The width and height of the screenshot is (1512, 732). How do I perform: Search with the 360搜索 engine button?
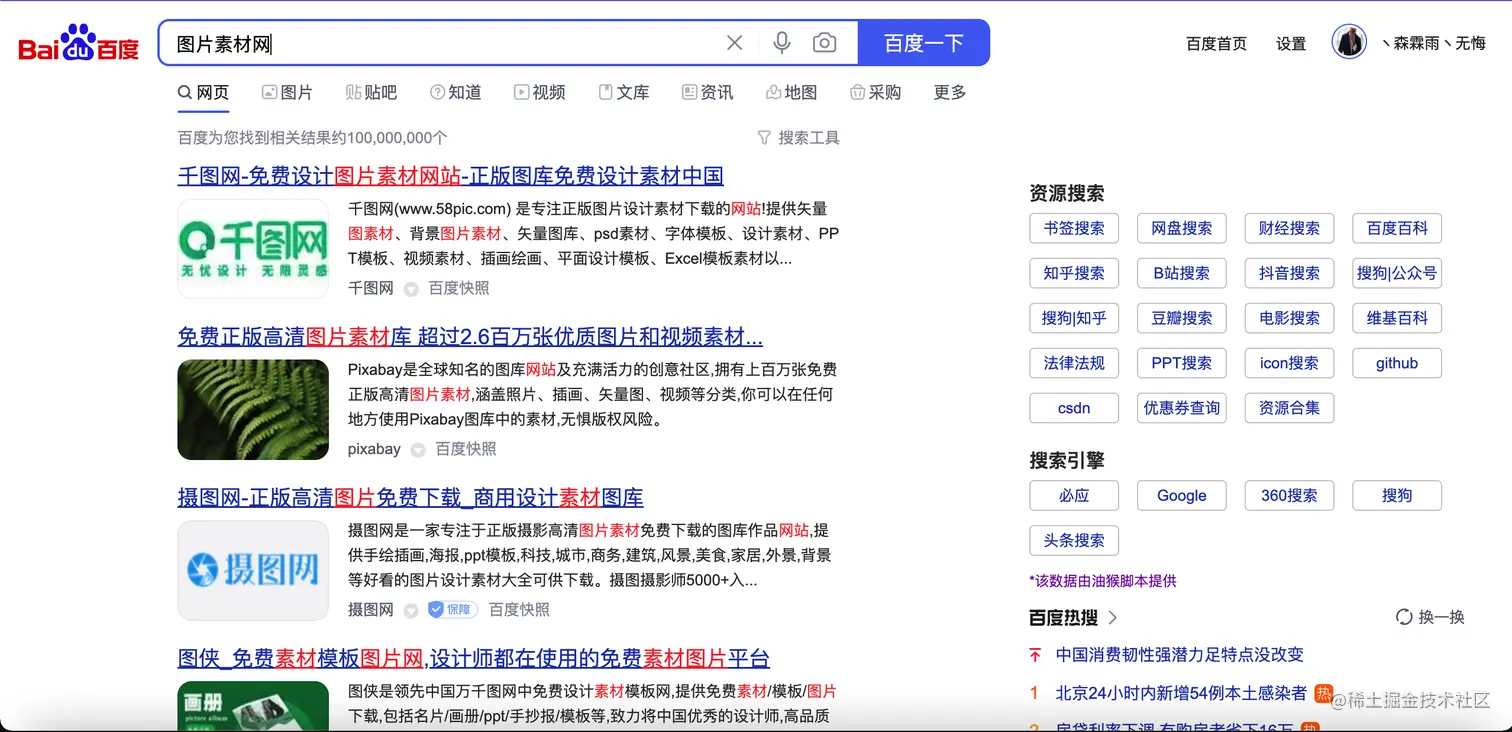(x=1290, y=495)
